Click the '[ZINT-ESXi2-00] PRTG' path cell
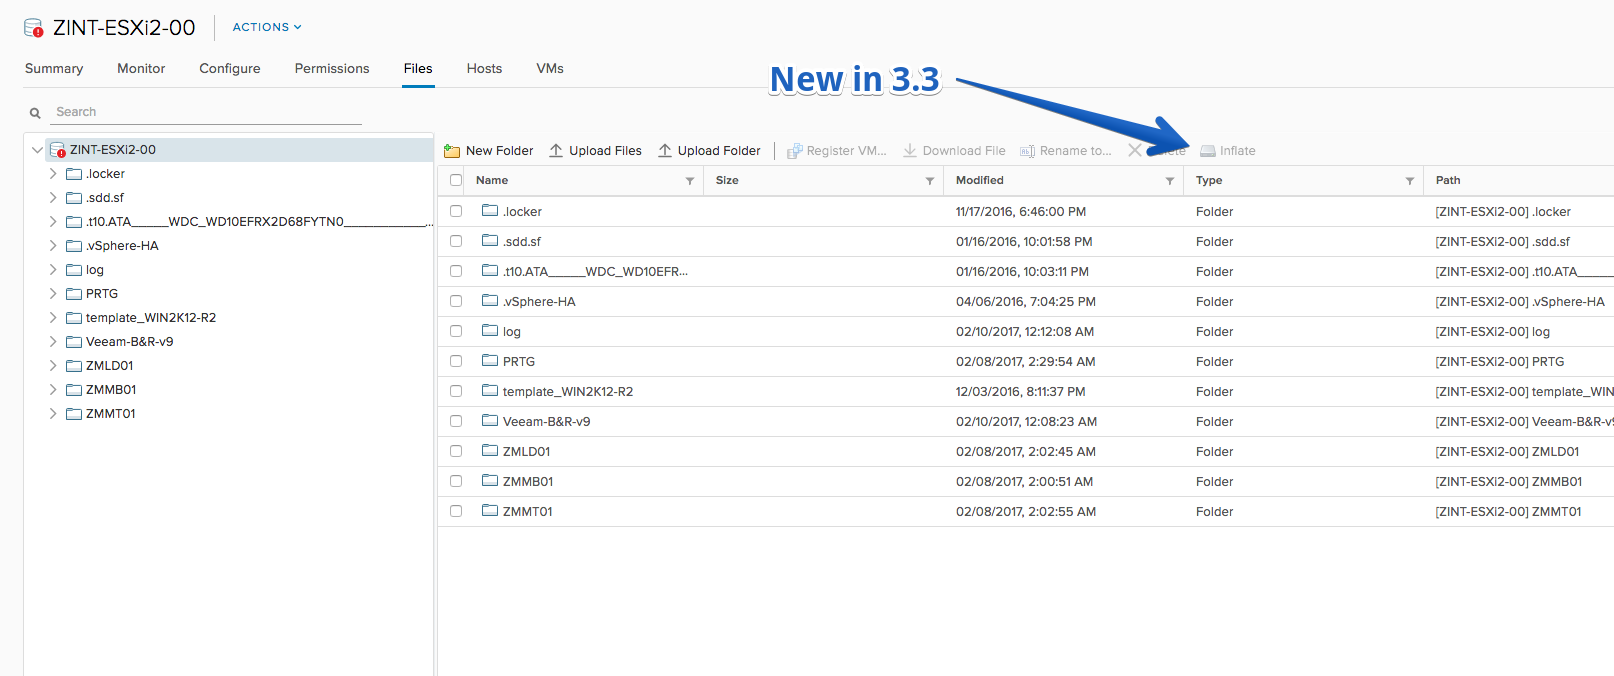The width and height of the screenshot is (1614, 676). (x=1500, y=362)
